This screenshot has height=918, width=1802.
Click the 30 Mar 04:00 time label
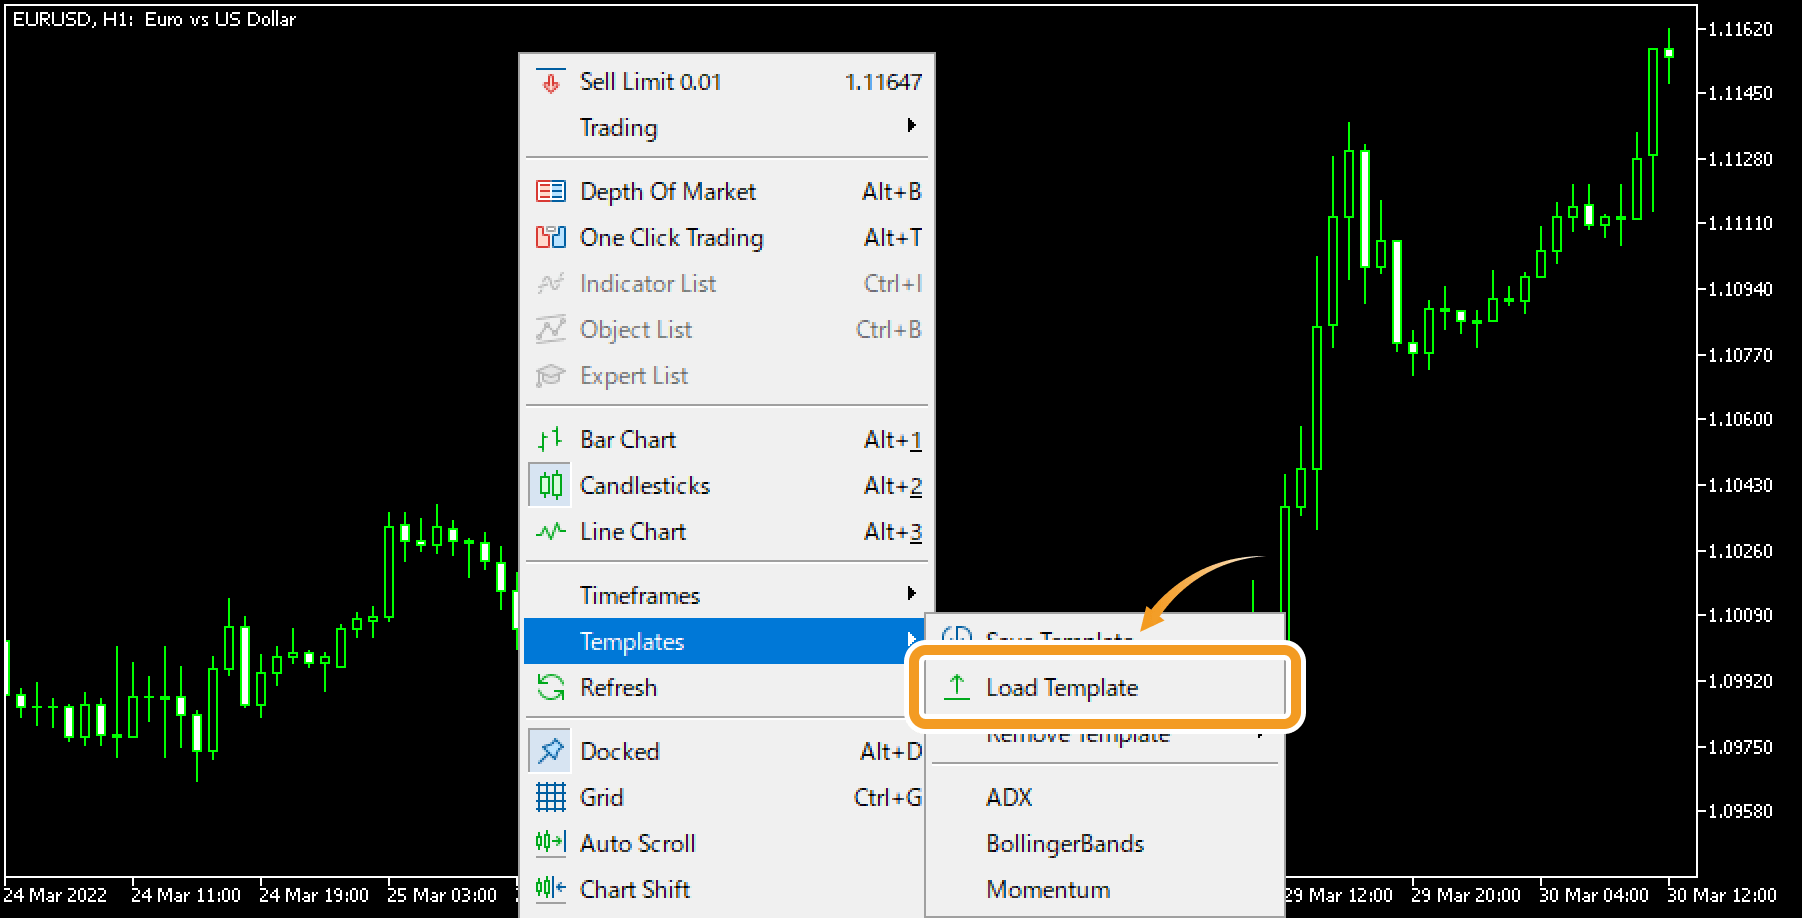(x=1593, y=895)
